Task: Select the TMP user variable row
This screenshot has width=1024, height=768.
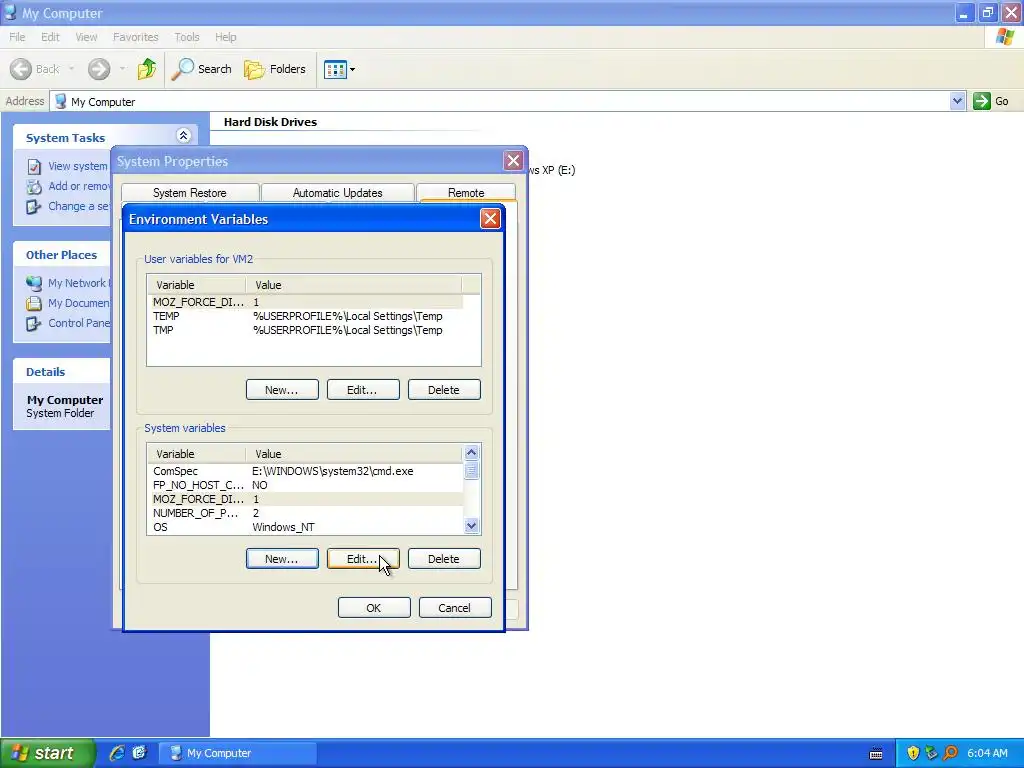Action: [306, 330]
